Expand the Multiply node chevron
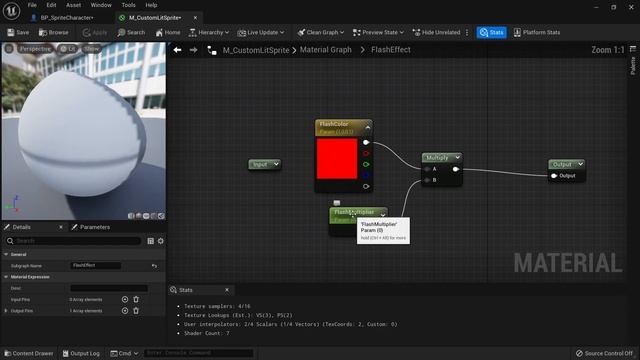The height and width of the screenshot is (360, 640). tap(458, 158)
